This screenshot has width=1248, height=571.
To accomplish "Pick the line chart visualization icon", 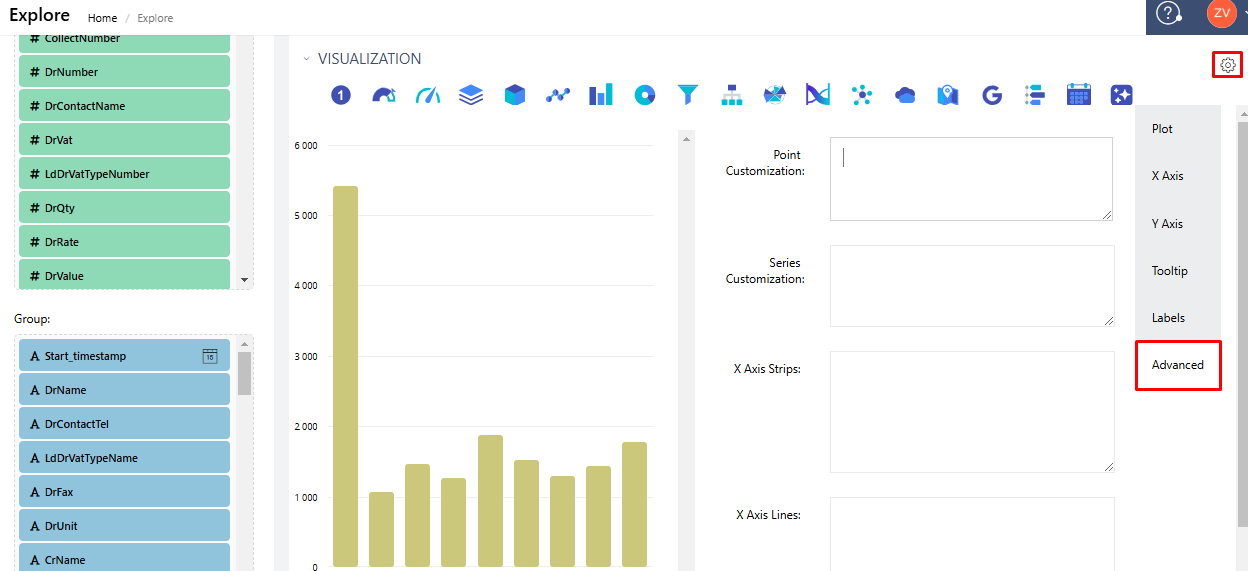I will 557,95.
